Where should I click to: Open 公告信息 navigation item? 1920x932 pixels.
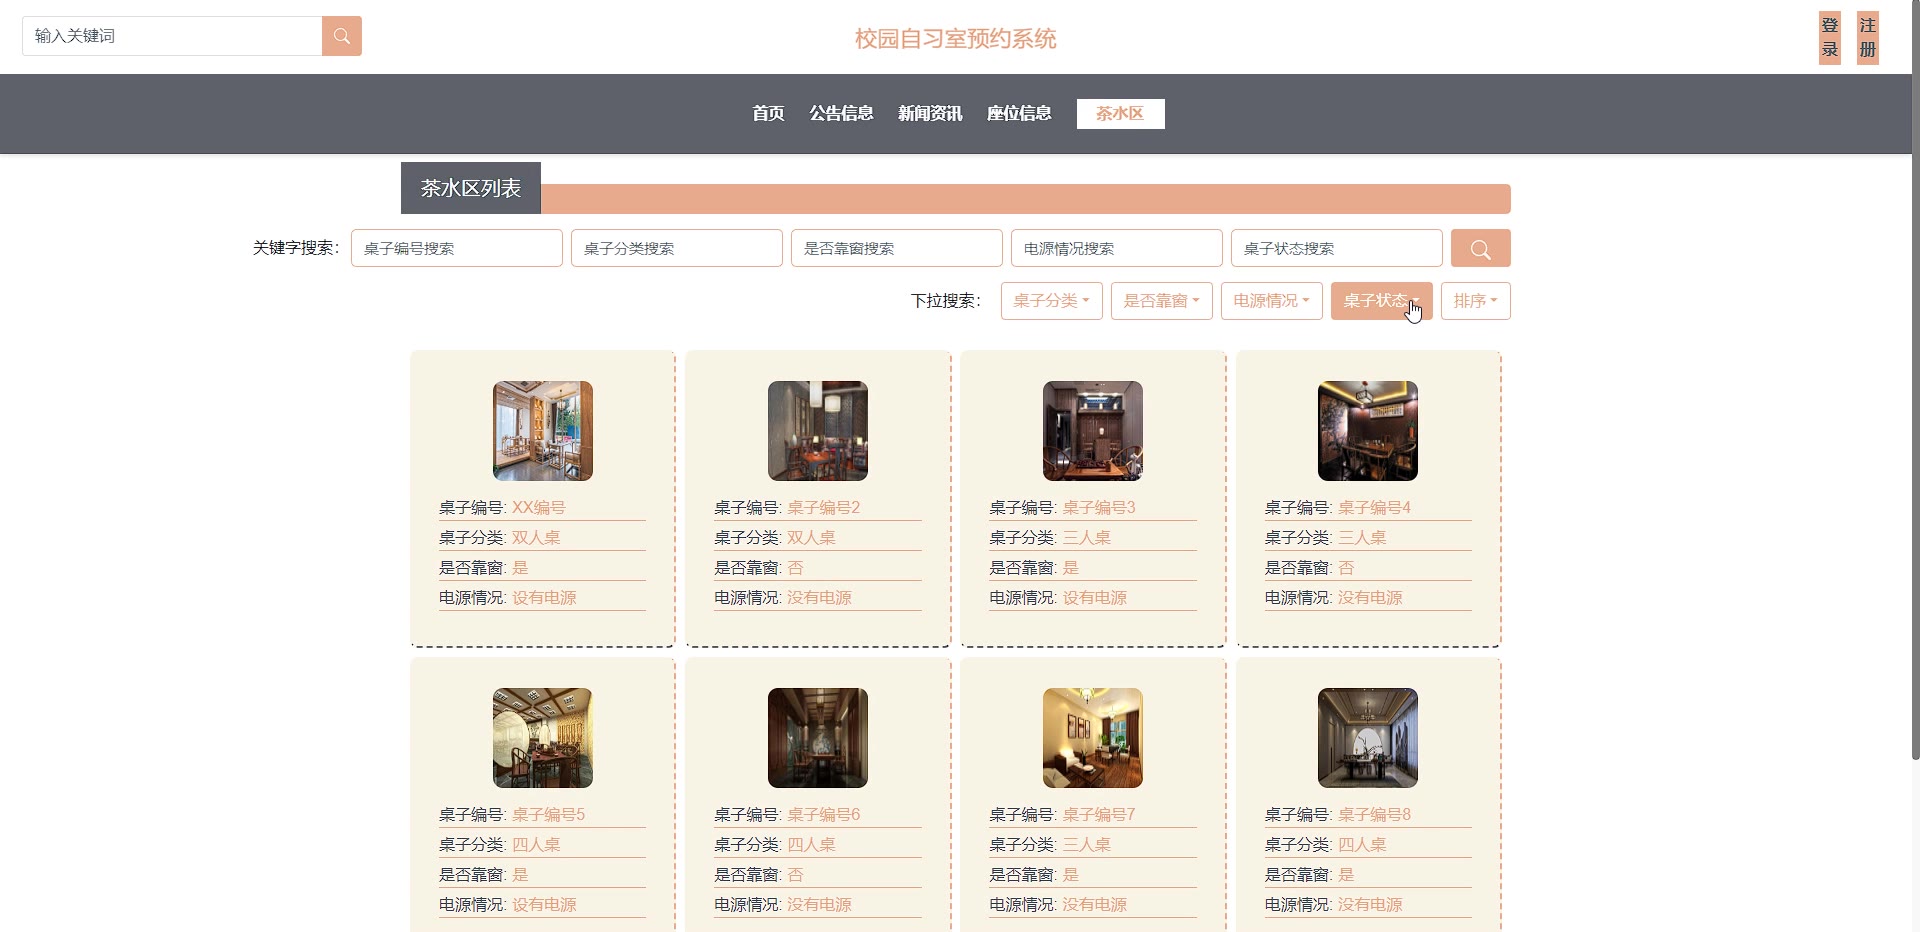coord(841,114)
